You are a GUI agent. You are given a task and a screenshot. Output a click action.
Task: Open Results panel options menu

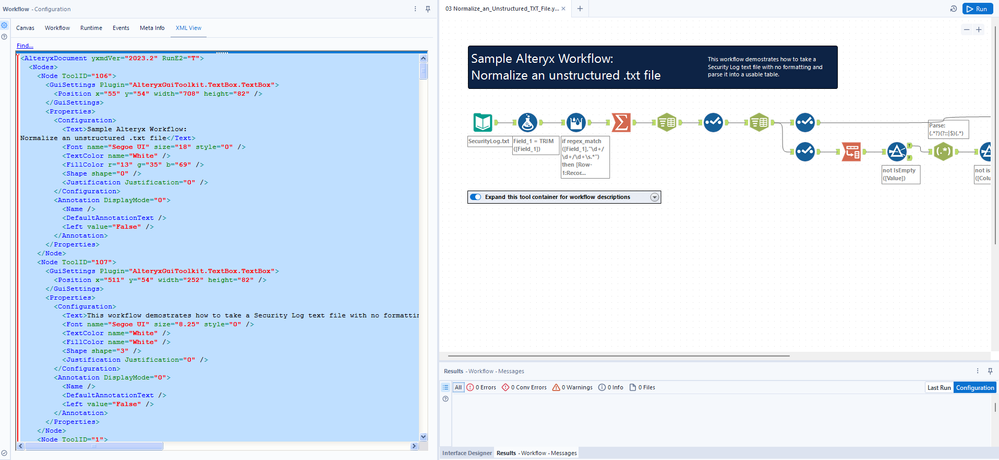978,370
